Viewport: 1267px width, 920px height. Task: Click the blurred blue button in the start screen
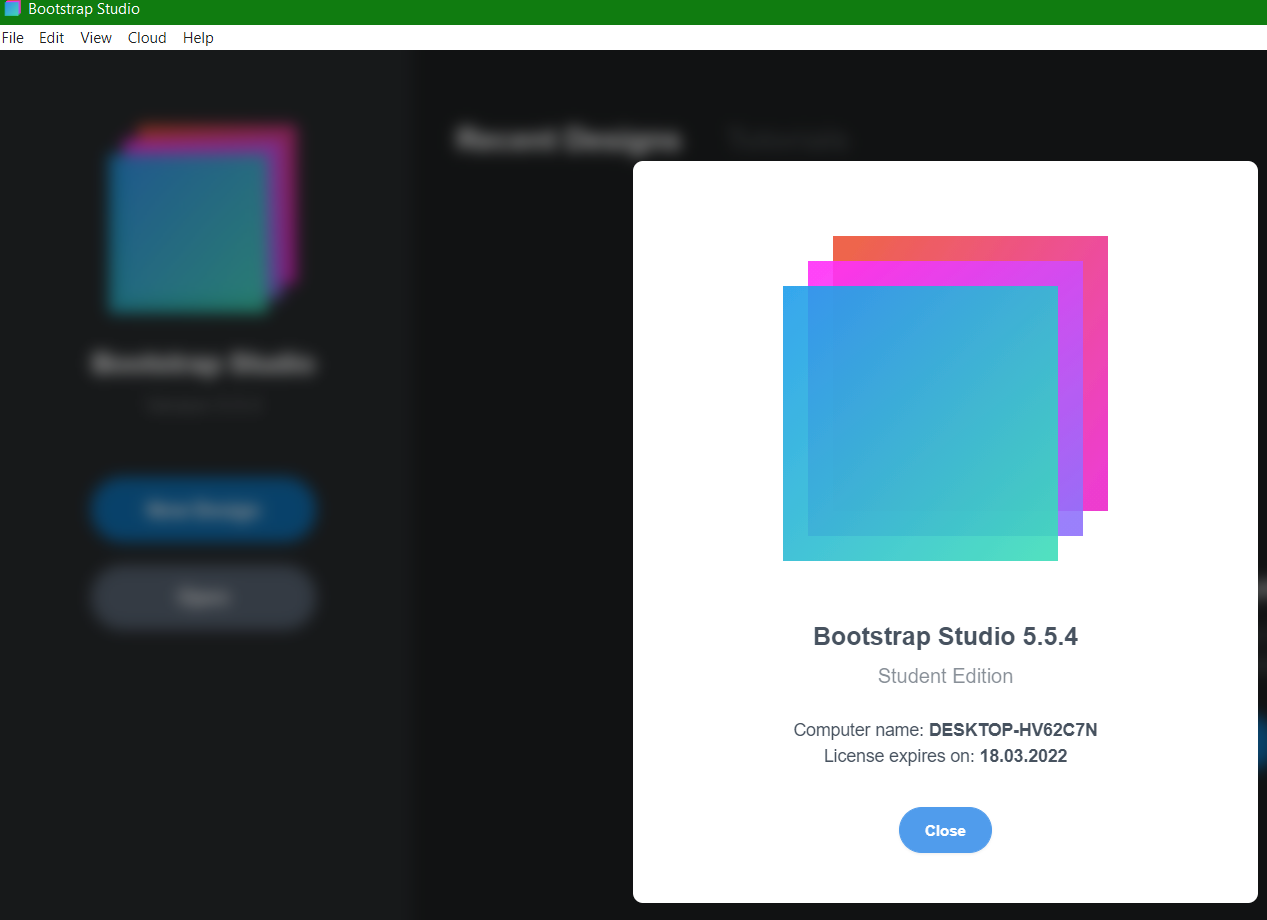(x=203, y=510)
